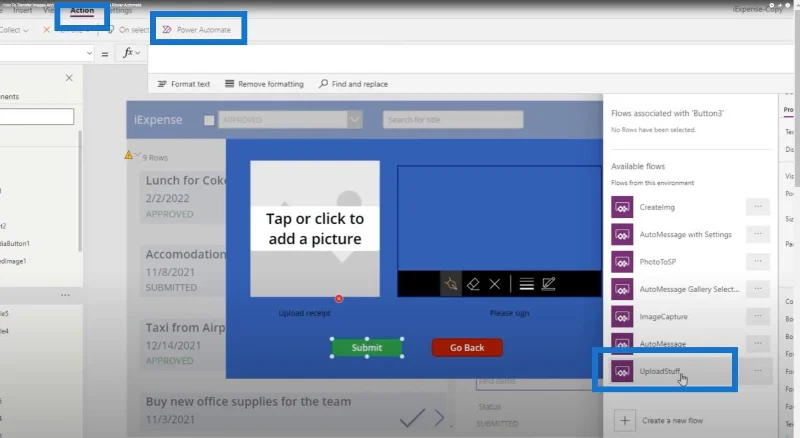Select MediaButton1 in tree view
800x438 pixels.
[15, 244]
